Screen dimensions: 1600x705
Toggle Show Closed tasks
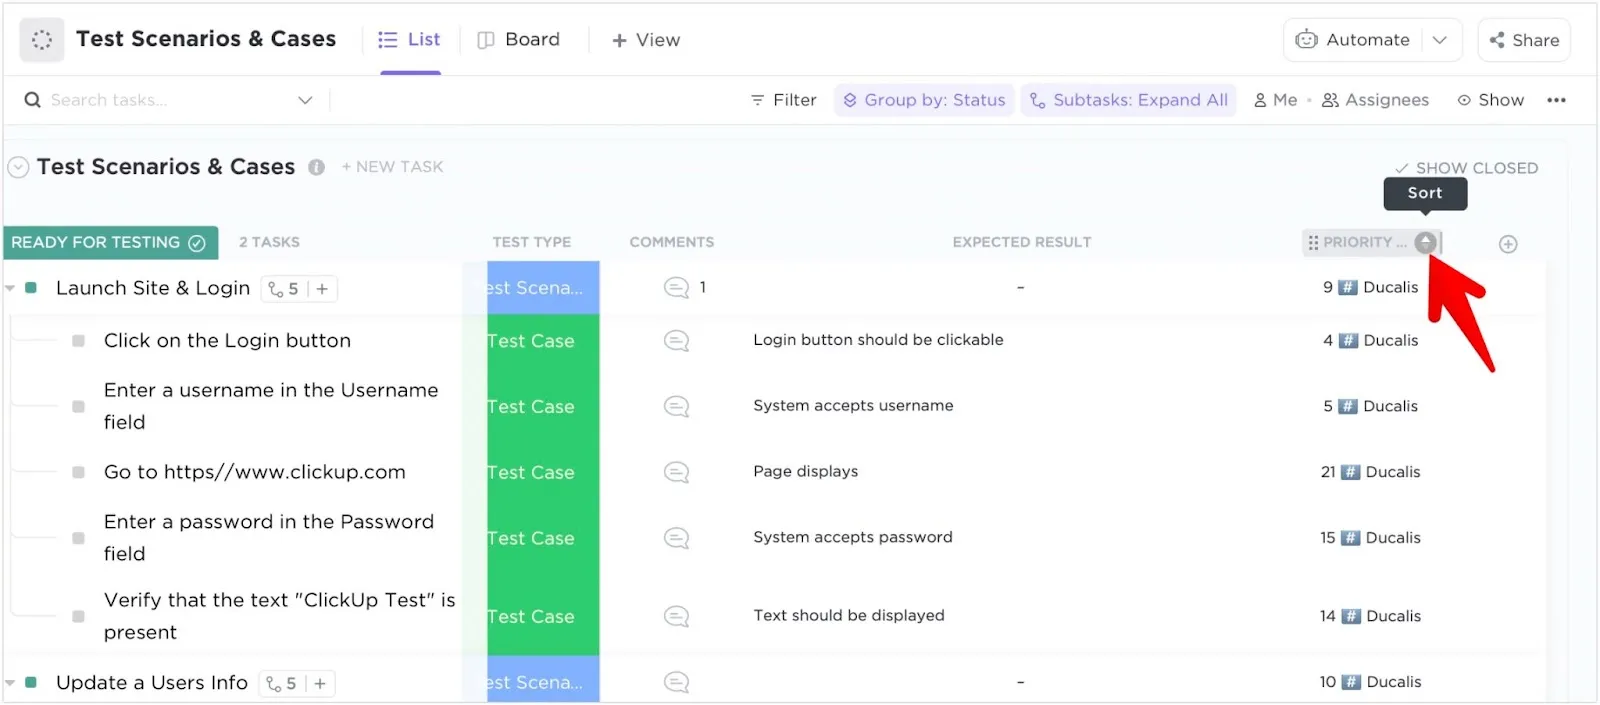click(1466, 168)
